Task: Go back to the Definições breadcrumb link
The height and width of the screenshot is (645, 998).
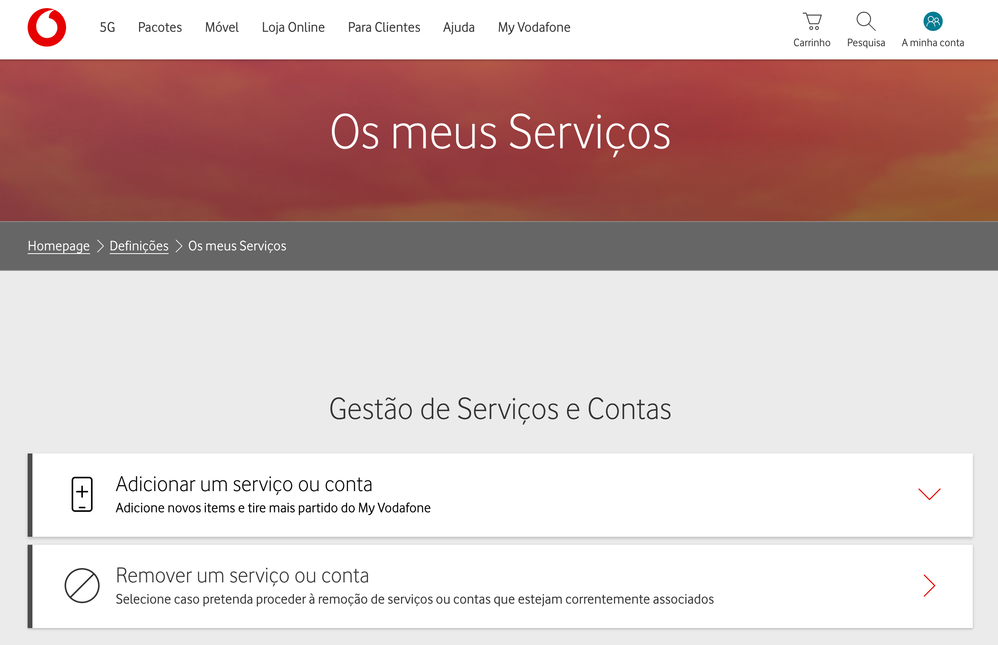Action: pyautogui.click(x=139, y=246)
